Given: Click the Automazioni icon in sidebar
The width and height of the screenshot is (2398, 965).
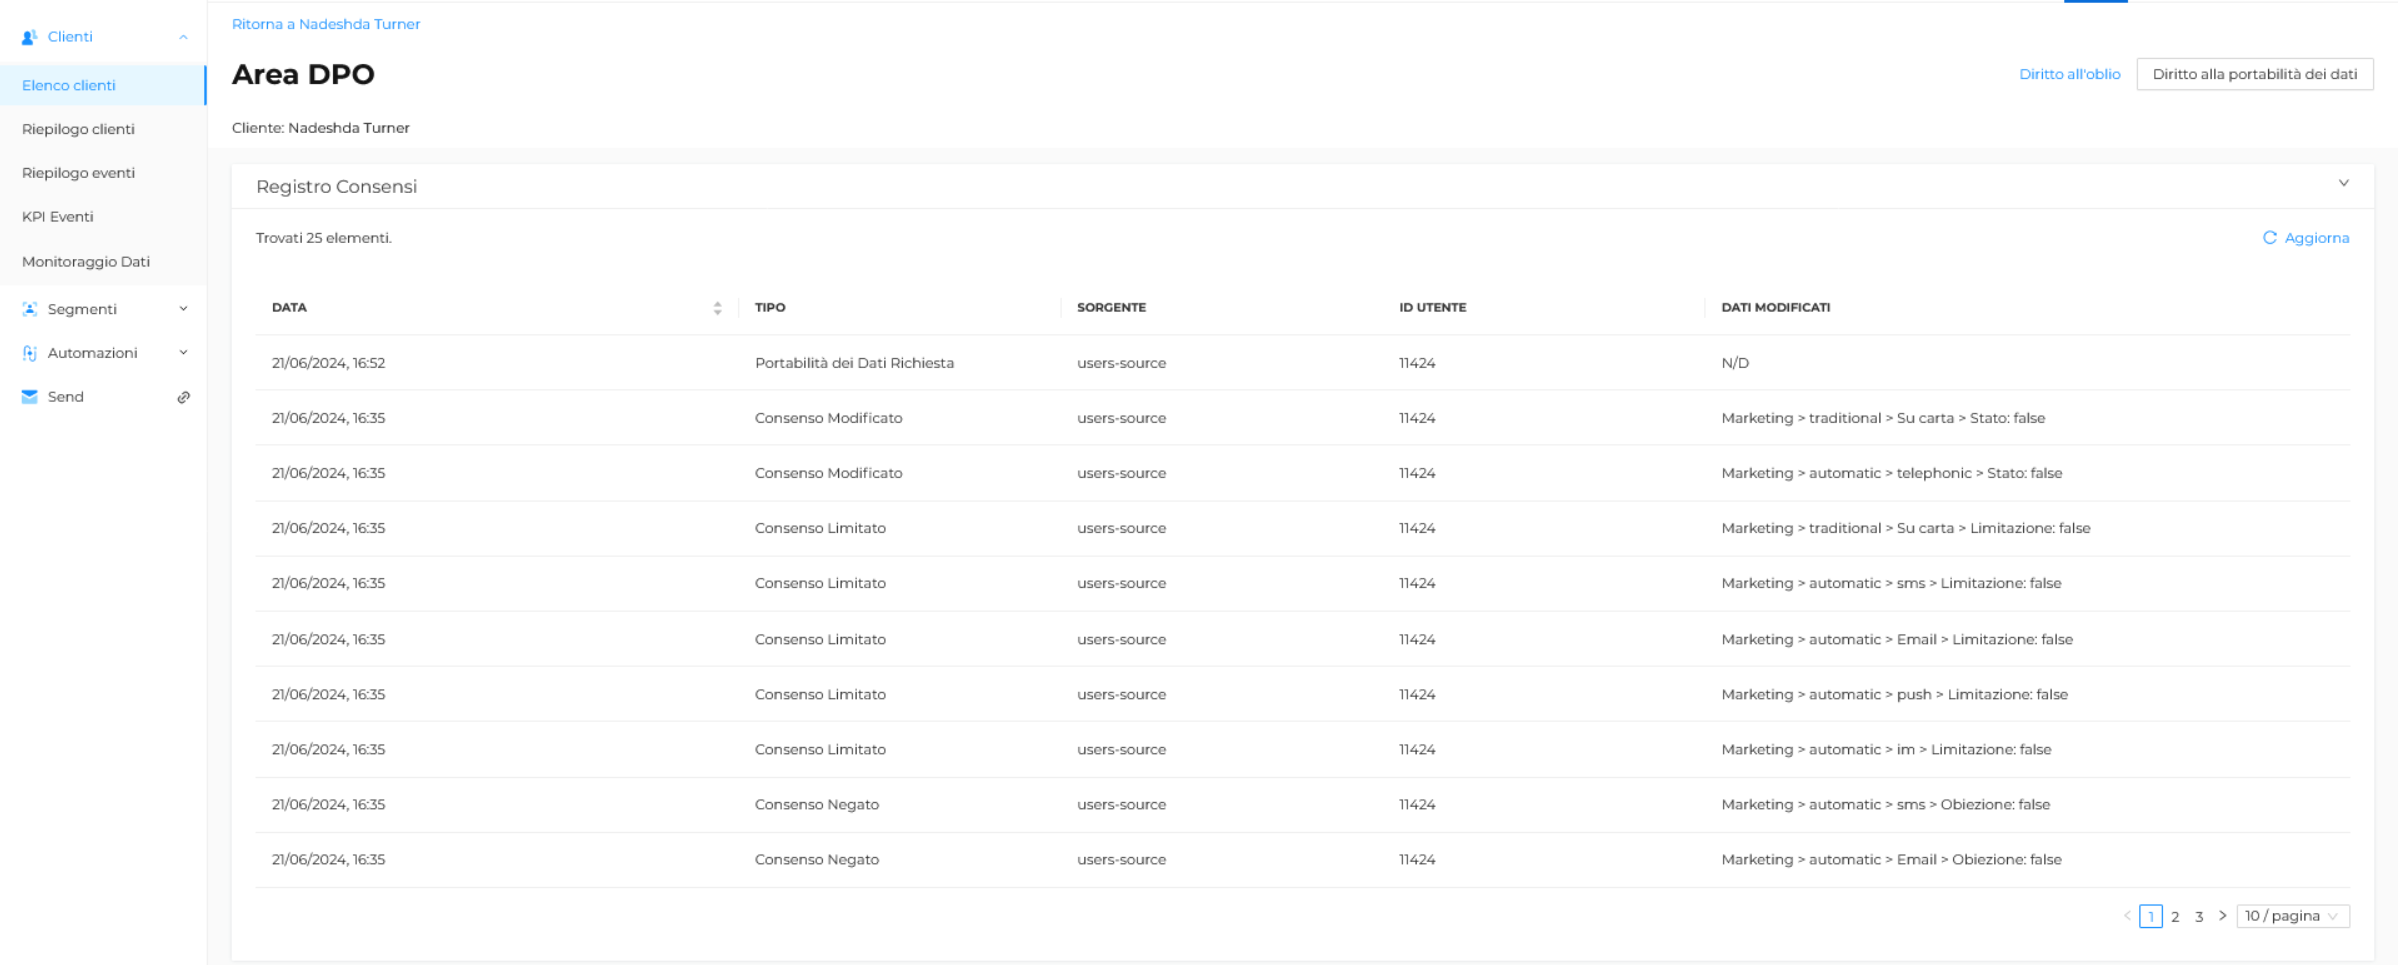Looking at the screenshot, I should pos(29,353).
